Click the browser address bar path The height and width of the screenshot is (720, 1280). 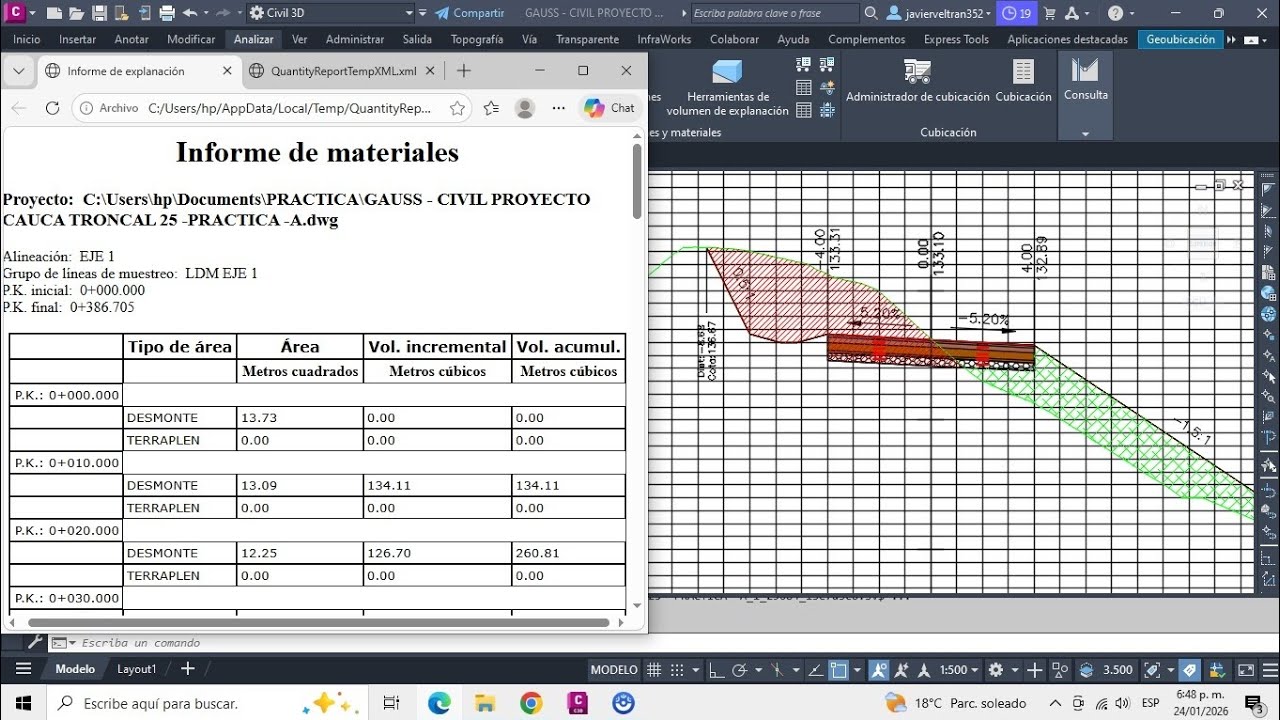(x=290, y=108)
